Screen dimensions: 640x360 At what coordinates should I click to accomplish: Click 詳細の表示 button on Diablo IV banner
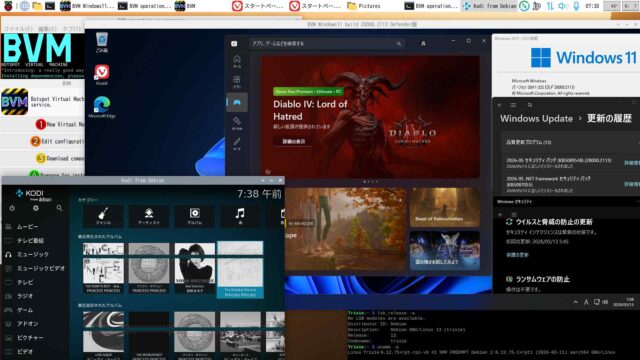[294, 142]
